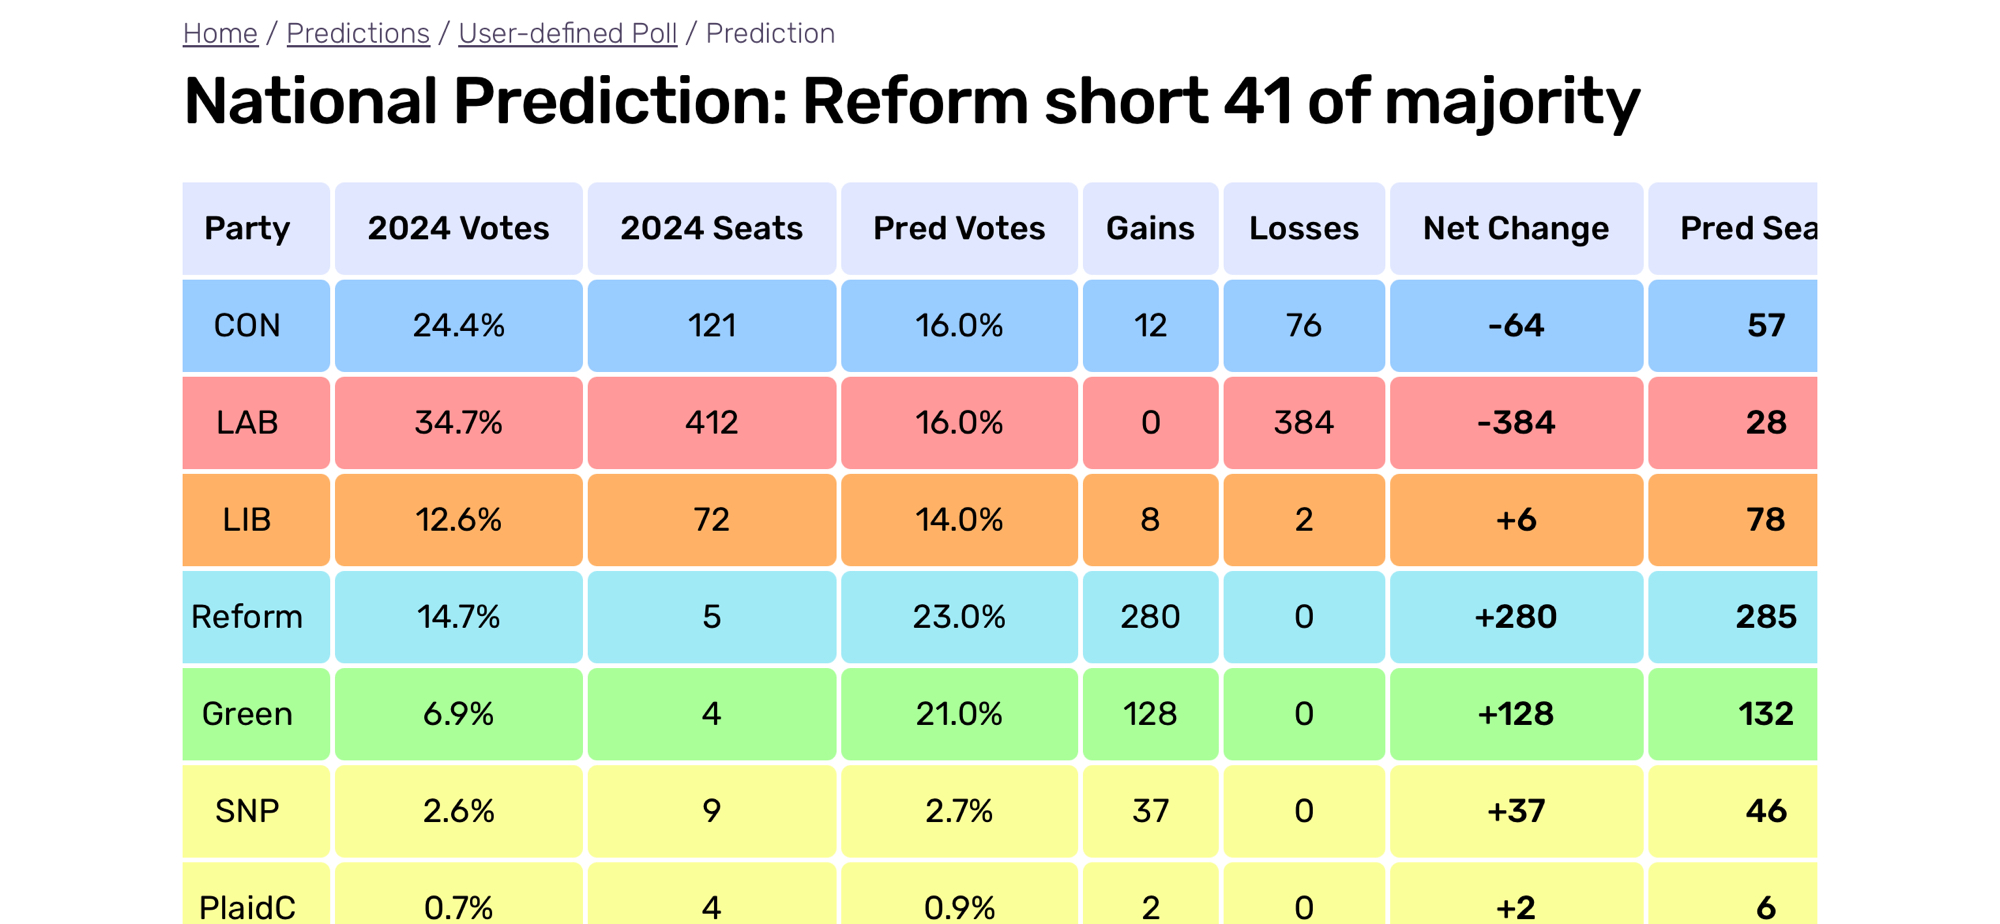The image size is (2000, 924).
Task: Click the Net Change column header
Action: (x=1516, y=228)
